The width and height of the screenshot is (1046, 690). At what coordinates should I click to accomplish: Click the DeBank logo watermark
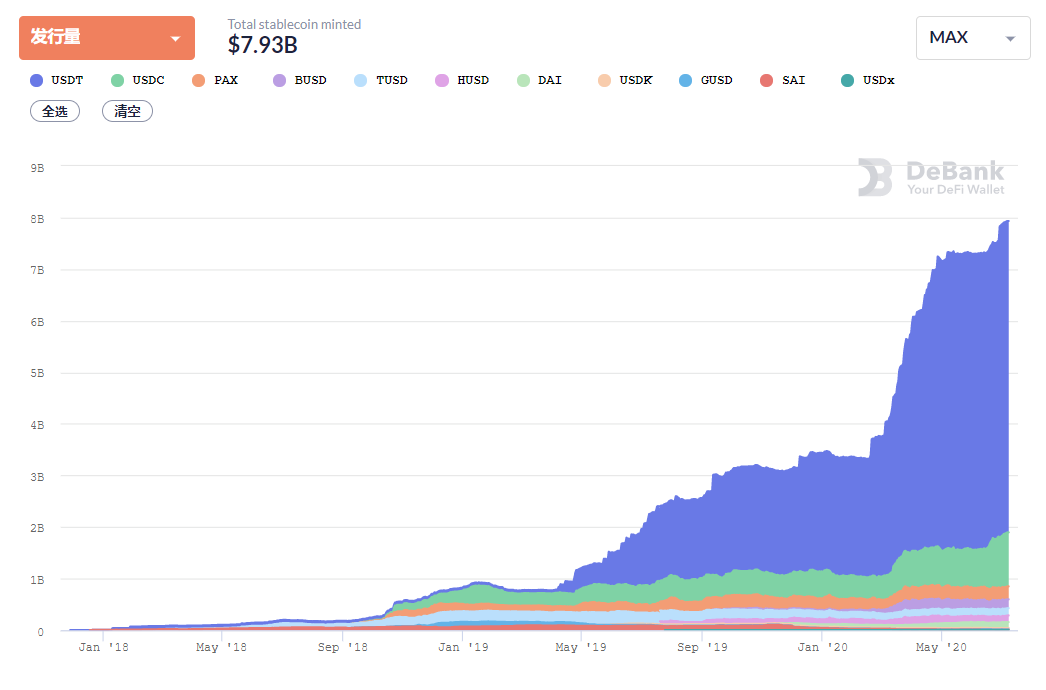pyautogui.click(x=931, y=177)
